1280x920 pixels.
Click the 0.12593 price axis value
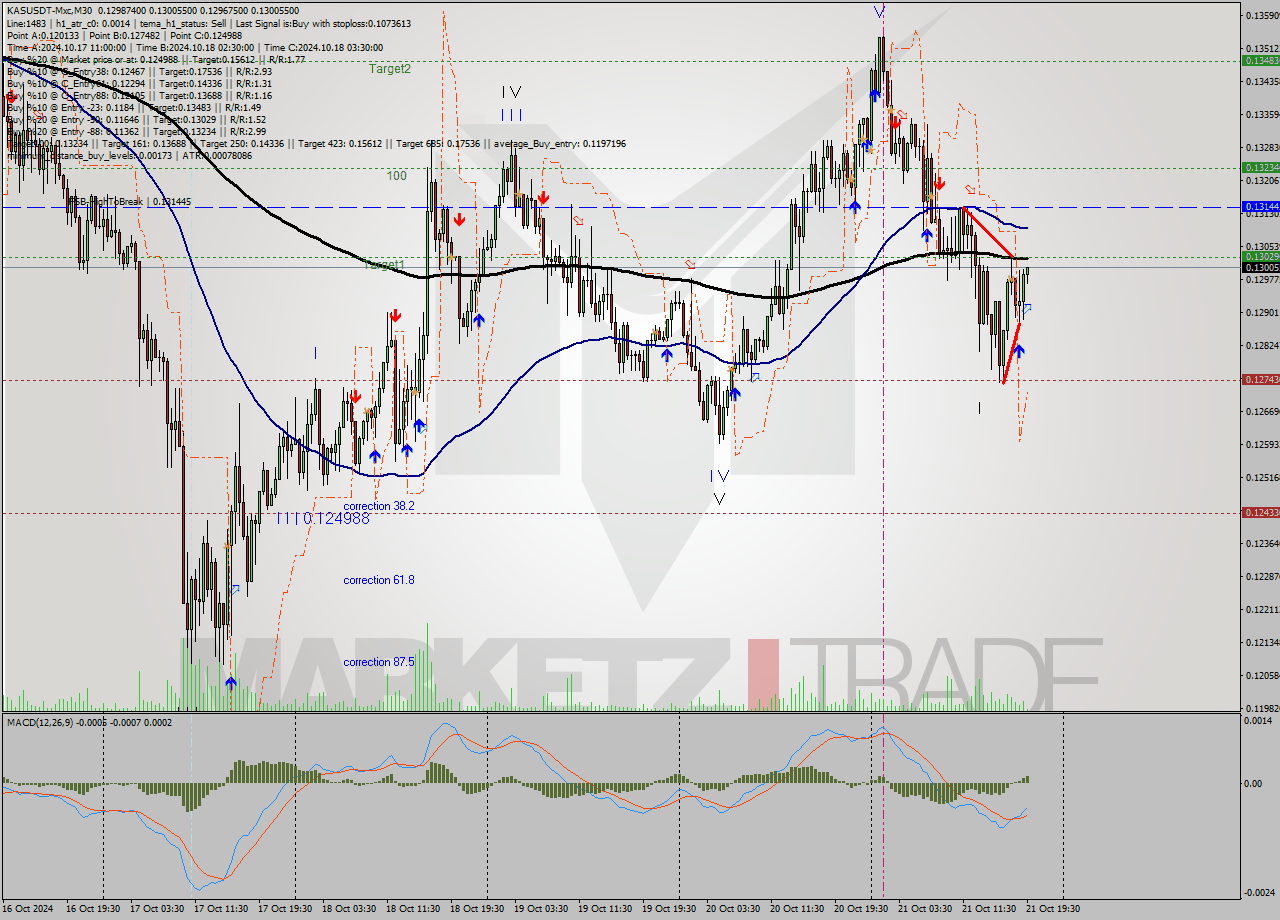(1262, 444)
